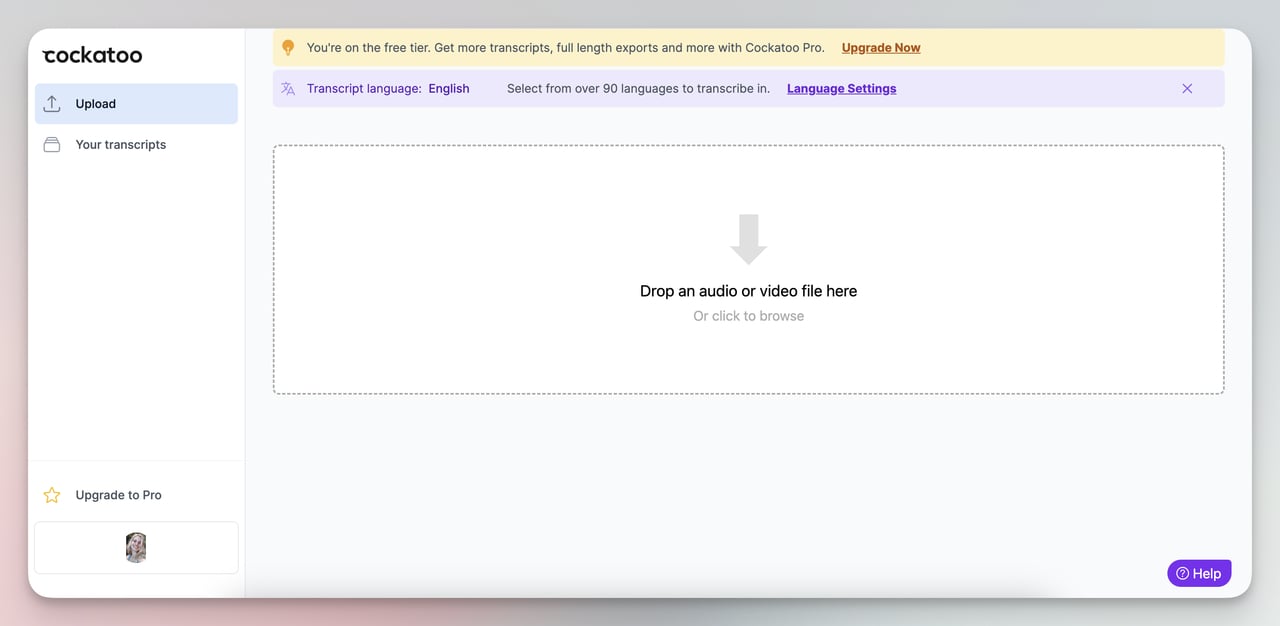Screen dimensions: 1280x626
Task: Open the user profile avatar
Action: coord(136,547)
